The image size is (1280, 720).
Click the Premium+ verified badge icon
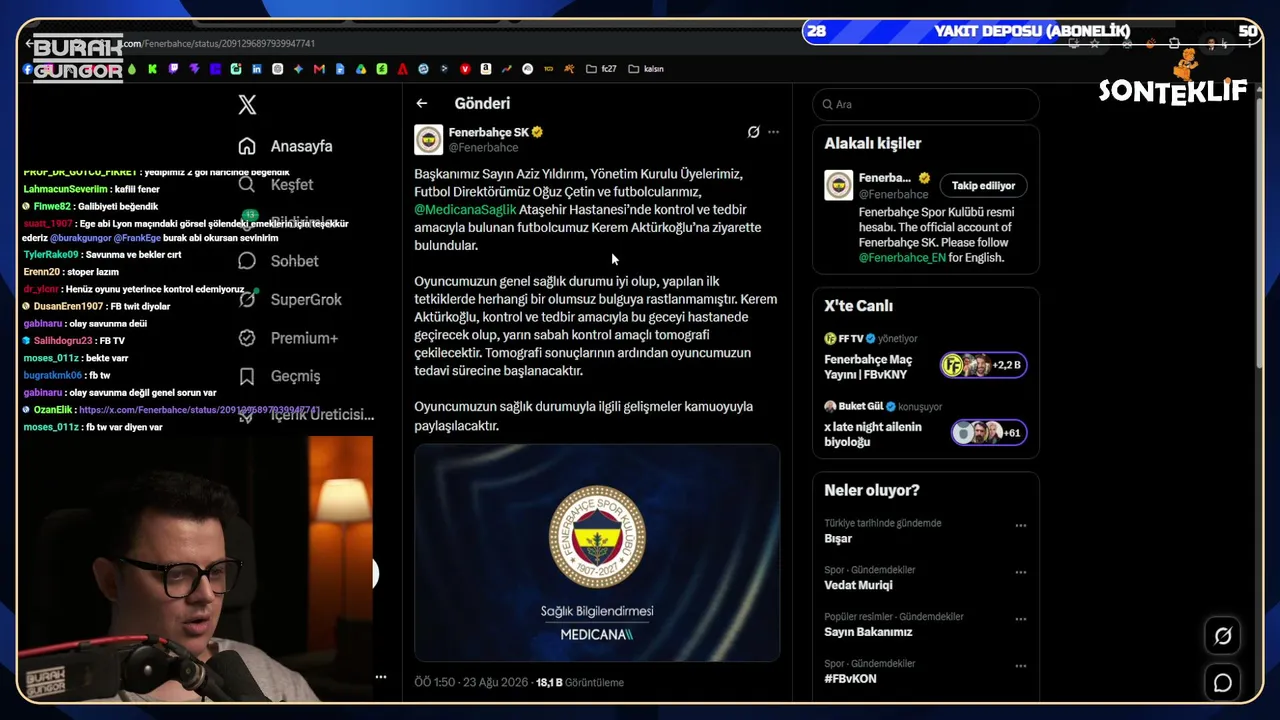tap(247, 338)
